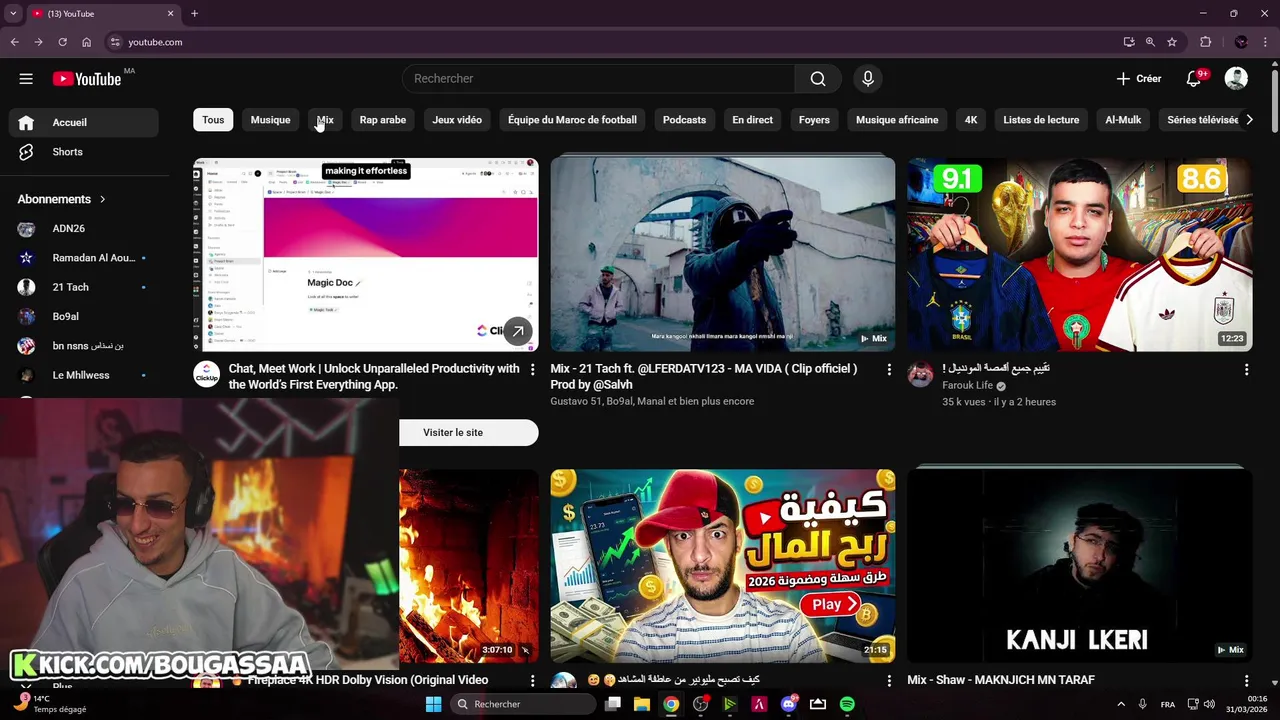Open Chrome extensions puzzle icon
1280x720 pixels.
1205,42
